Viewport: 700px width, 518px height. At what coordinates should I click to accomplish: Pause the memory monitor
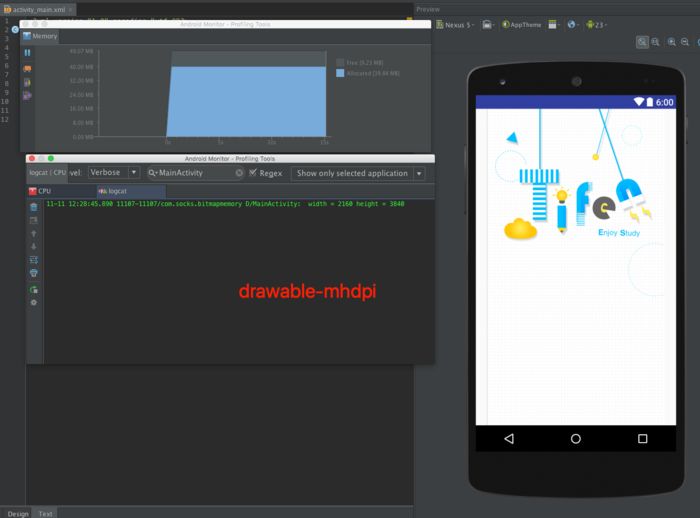[x=27, y=53]
